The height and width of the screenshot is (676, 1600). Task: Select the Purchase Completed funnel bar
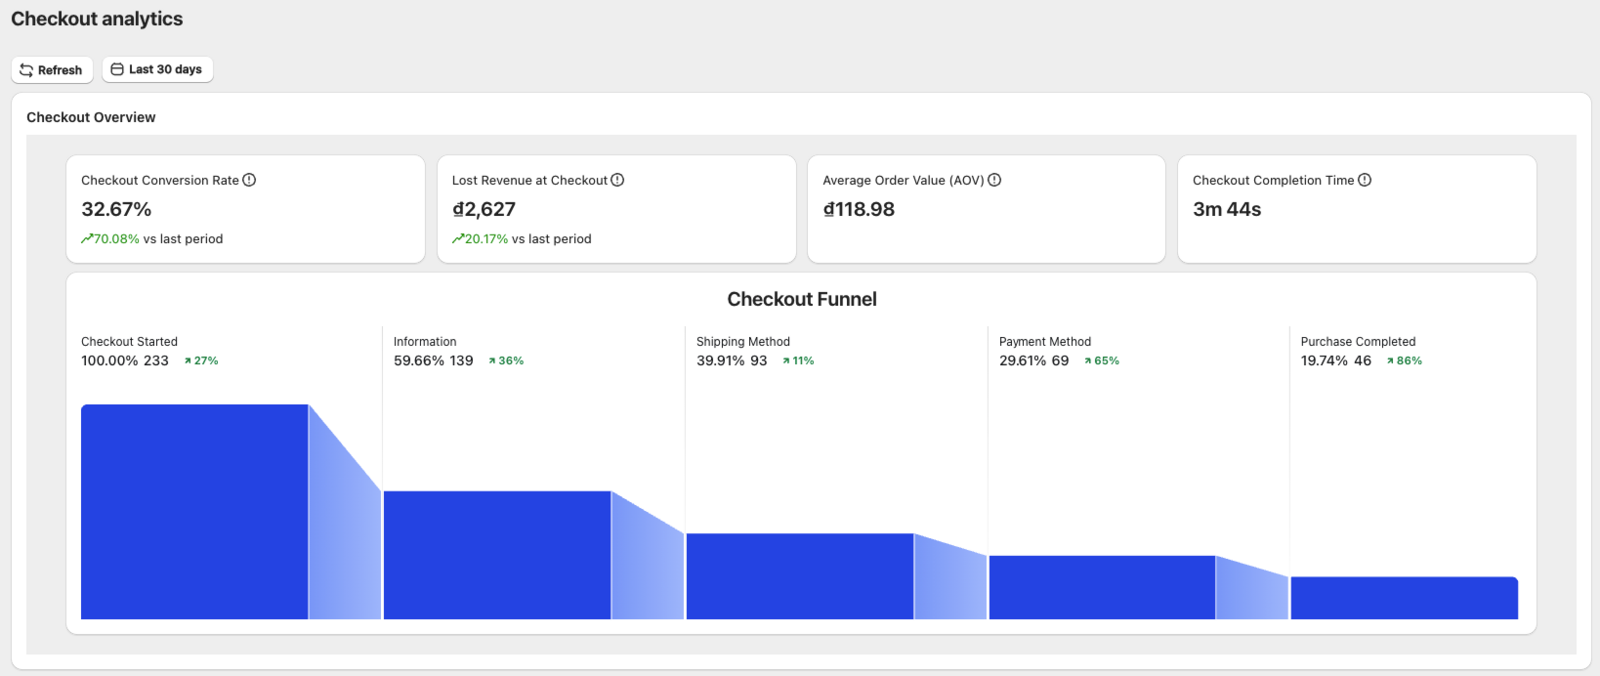(1404, 598)
